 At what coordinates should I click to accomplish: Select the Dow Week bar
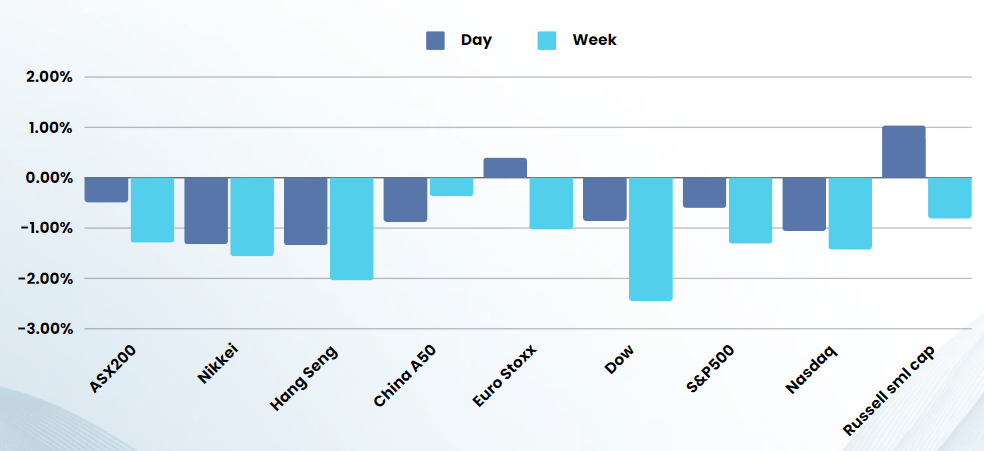point(651,238)
